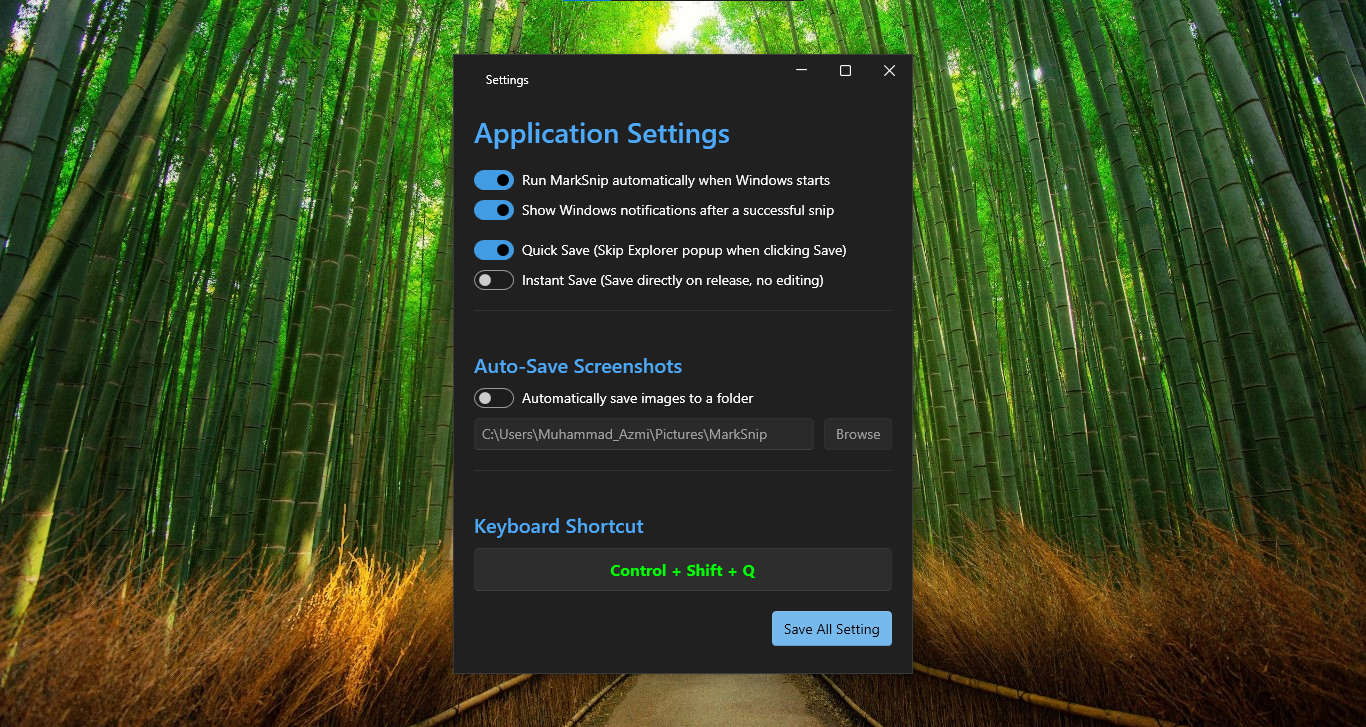Click the Save All Setting button
The width and height of the screenshot is (1366, 727).
coord(832,629)
